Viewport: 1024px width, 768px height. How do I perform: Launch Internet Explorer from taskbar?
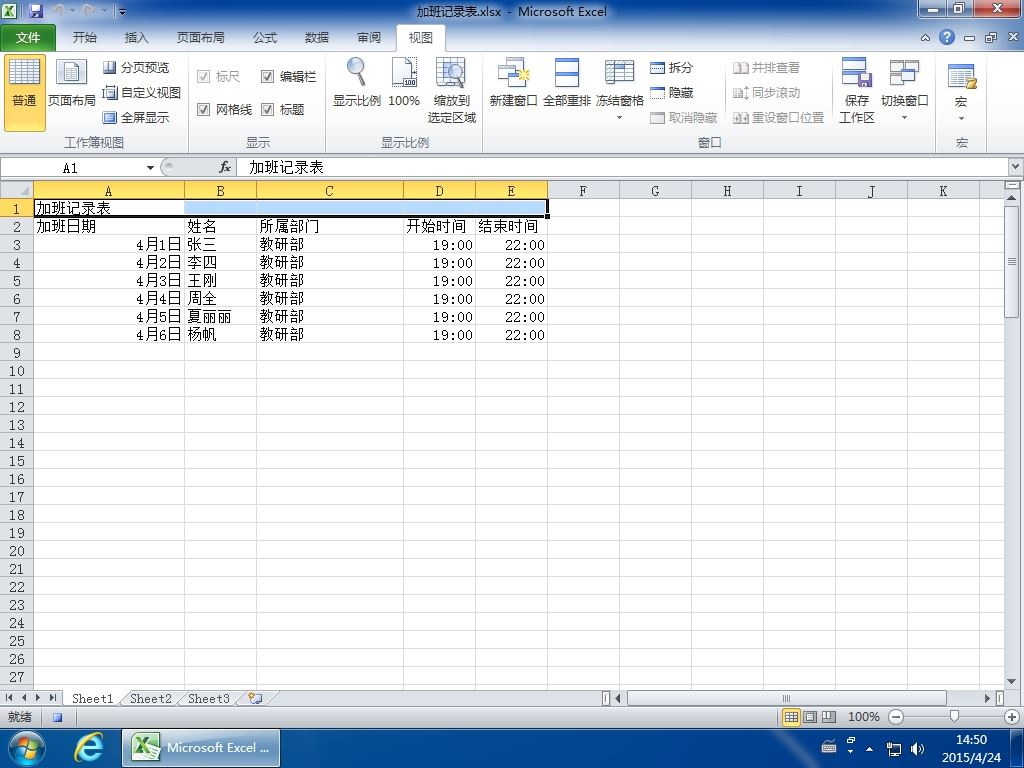(x=88, y=748)
